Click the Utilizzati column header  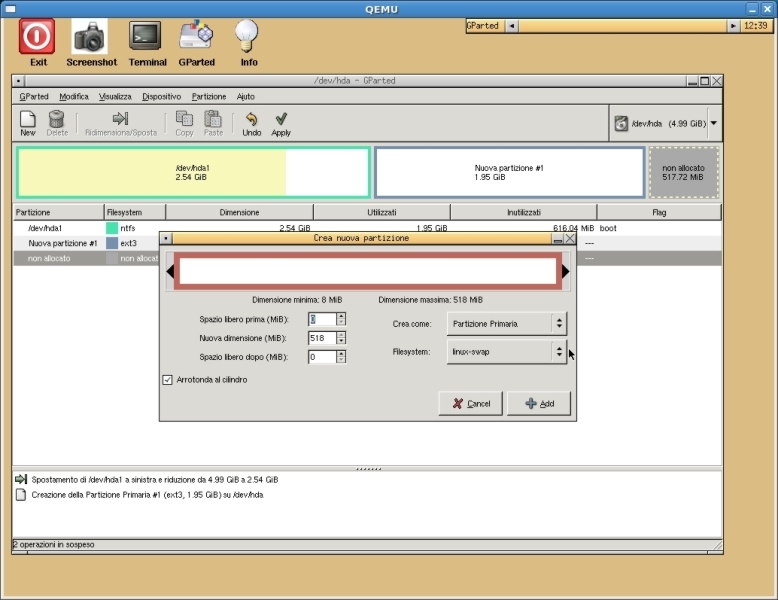tap(382, 212)
